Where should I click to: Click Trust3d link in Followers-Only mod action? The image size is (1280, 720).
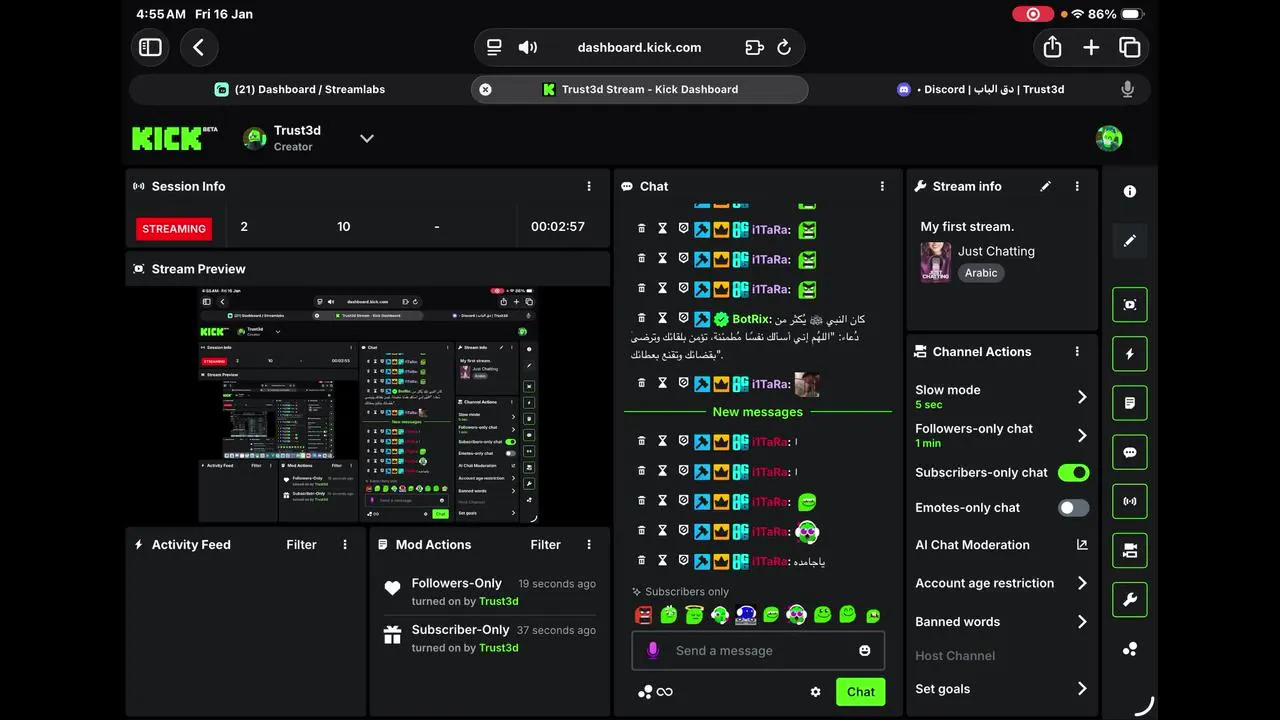point(498,601)
